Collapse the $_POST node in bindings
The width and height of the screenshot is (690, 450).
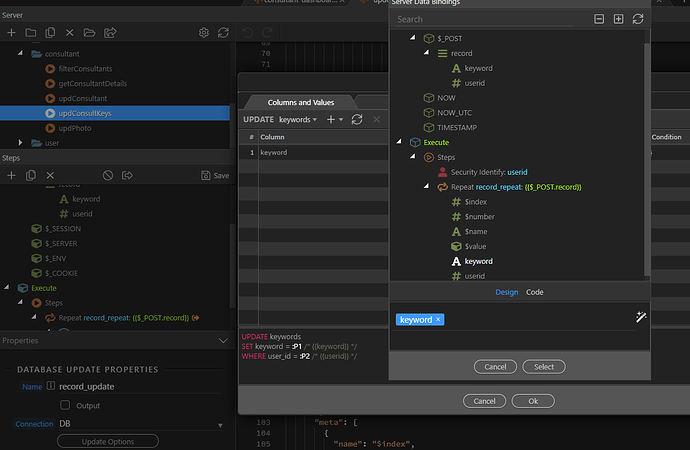click(x=415, y=37)
